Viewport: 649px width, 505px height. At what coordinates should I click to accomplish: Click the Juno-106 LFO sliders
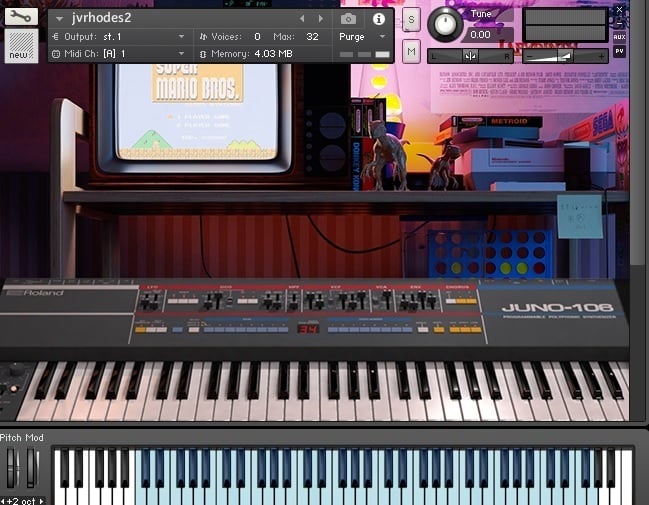[149, 301]
